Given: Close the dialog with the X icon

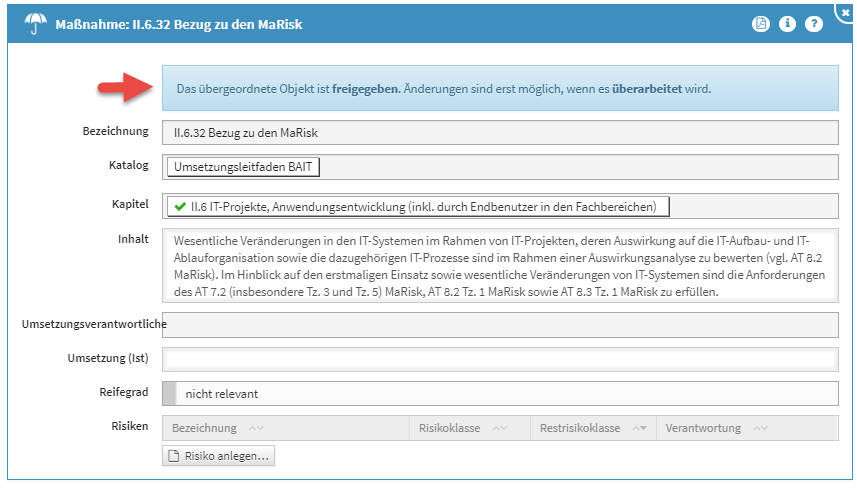Looking at the screenshot, I should point(846,12).
